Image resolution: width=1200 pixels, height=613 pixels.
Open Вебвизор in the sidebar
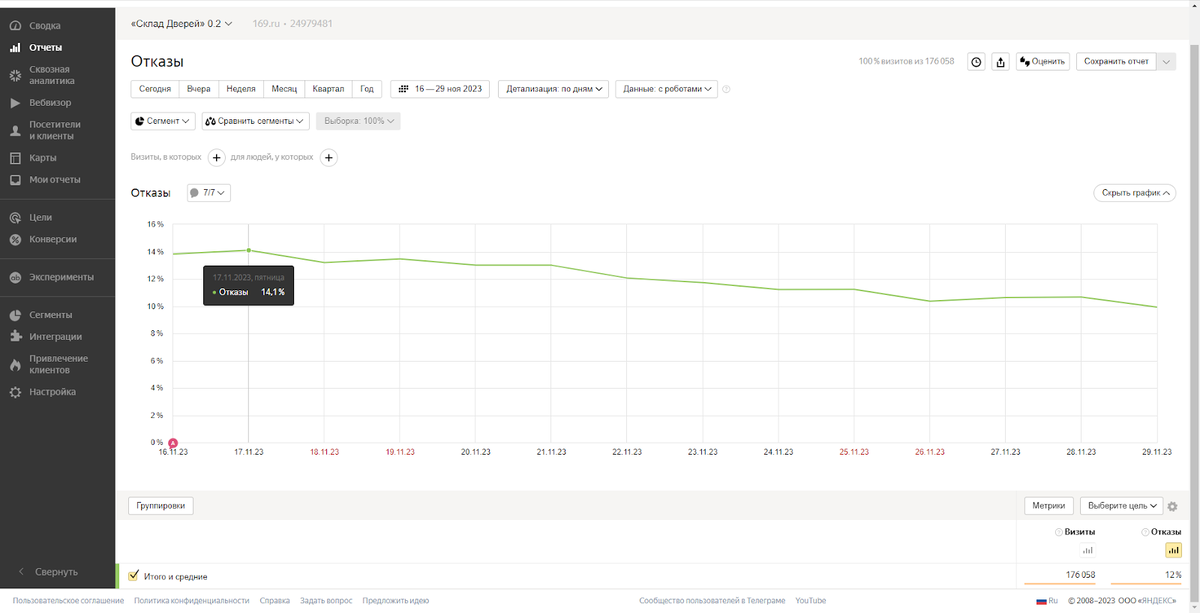pos(50,102)
